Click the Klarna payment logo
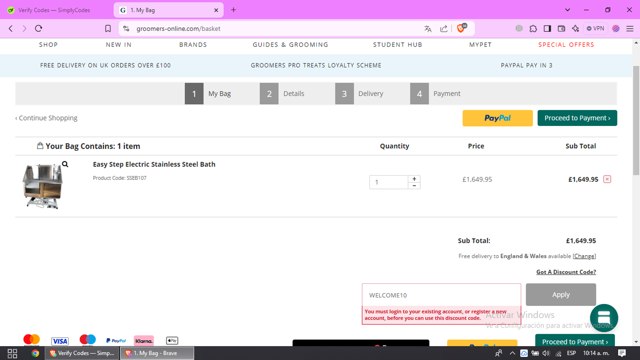Viewport: 640px width, 360px height. pyautogui.click(x=144, y=340)
